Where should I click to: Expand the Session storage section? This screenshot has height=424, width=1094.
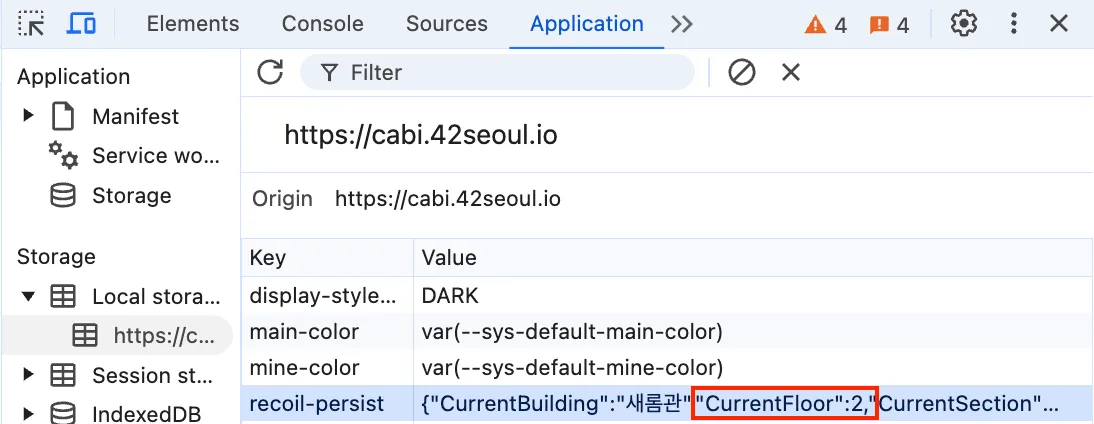pyautogui.click(x=28, y=374)
